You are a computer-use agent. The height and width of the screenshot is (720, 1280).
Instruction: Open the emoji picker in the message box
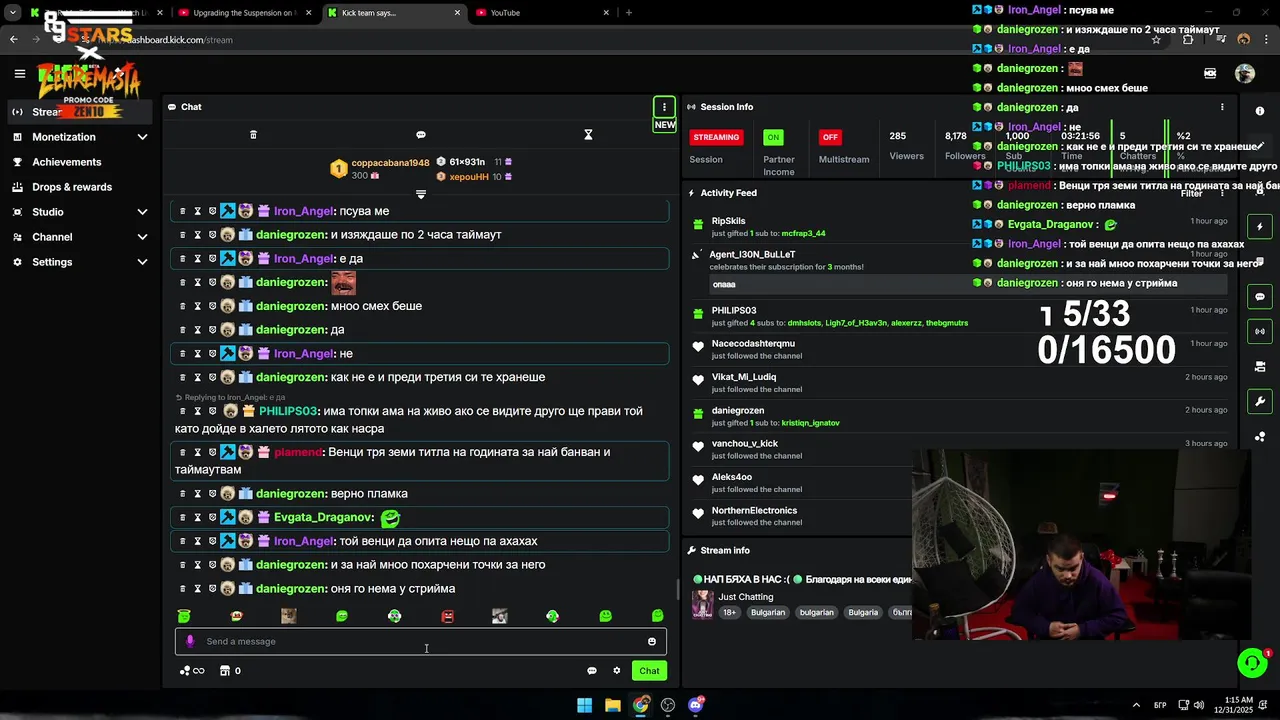[652, 642]
